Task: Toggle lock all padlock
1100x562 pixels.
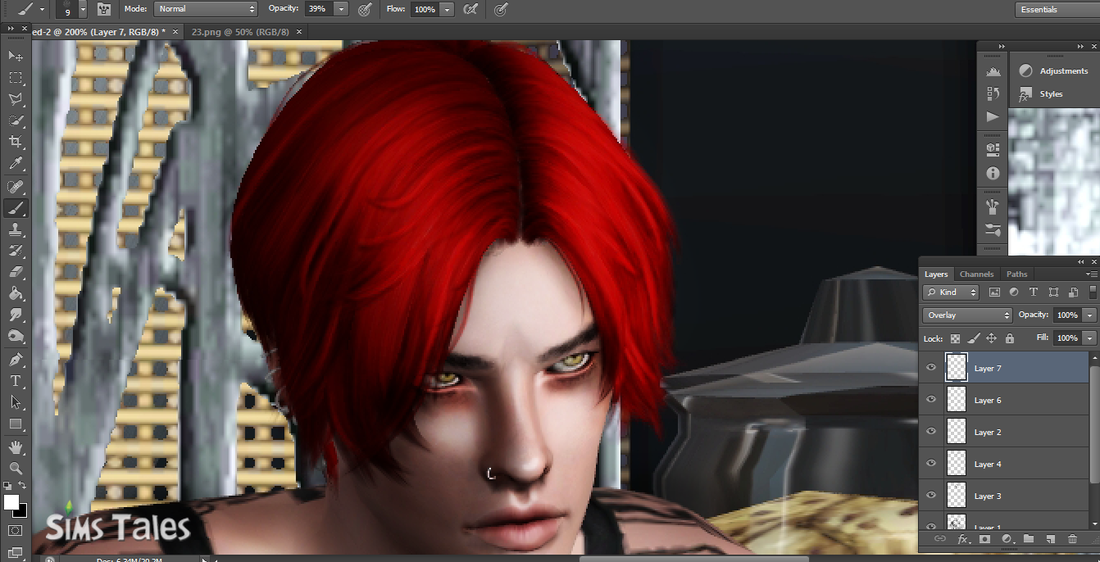Action: coord(1010,338)
